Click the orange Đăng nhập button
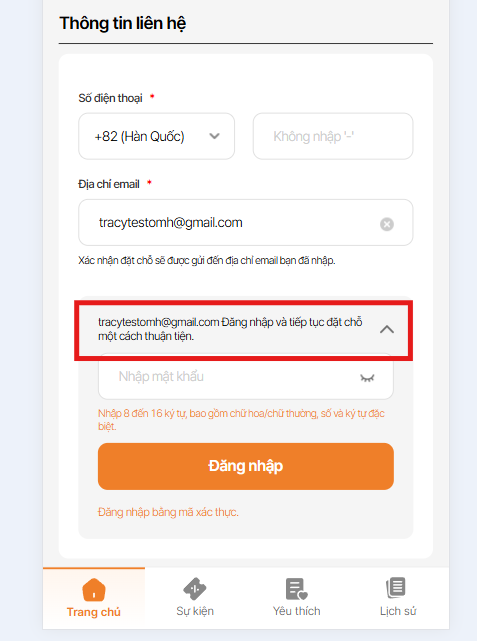Image resolution: width=477 pixels, height=641 pixels. 246,466
